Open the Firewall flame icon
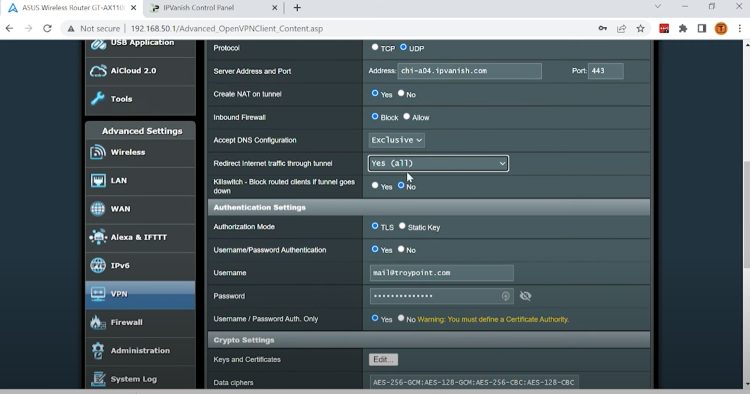Viewport: 750px width, 394px height. point(98,322)
